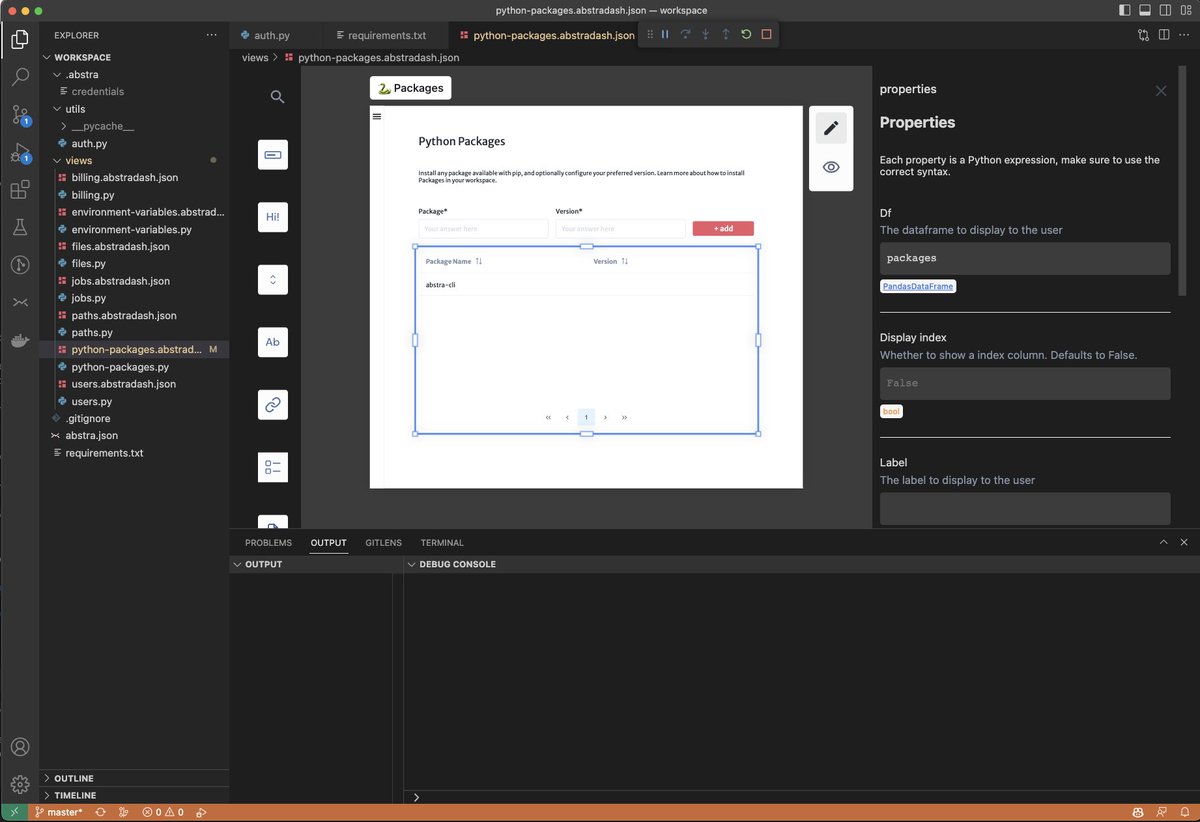
Task: Open the Manage gear menu
Action: [19, 785]
